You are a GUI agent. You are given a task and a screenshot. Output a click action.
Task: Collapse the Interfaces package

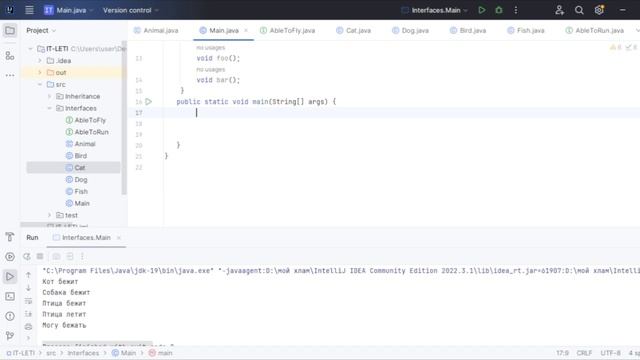coord(49,108)
